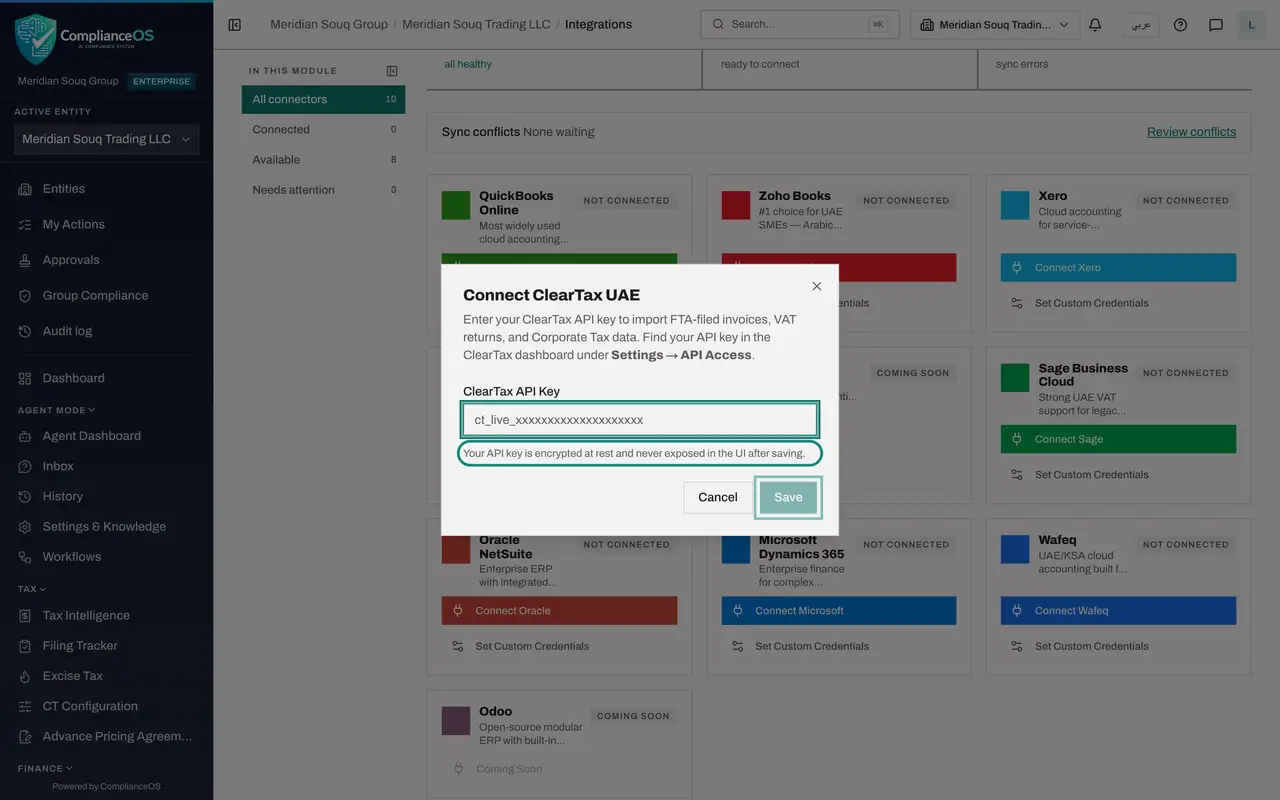Click Connect Xero button
This screenshot has height=800, width=1280.
point(1118,267)
